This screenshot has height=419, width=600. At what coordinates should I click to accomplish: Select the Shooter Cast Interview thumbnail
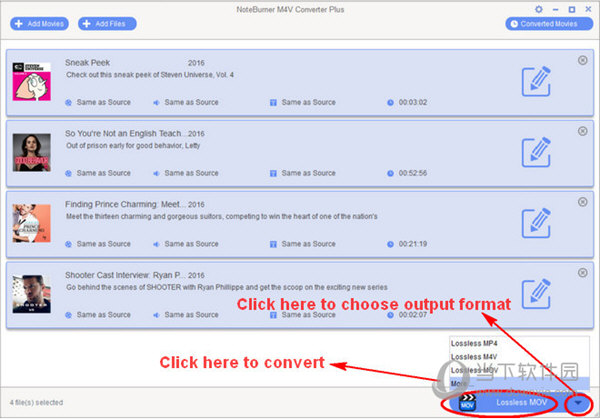point(32,294)
